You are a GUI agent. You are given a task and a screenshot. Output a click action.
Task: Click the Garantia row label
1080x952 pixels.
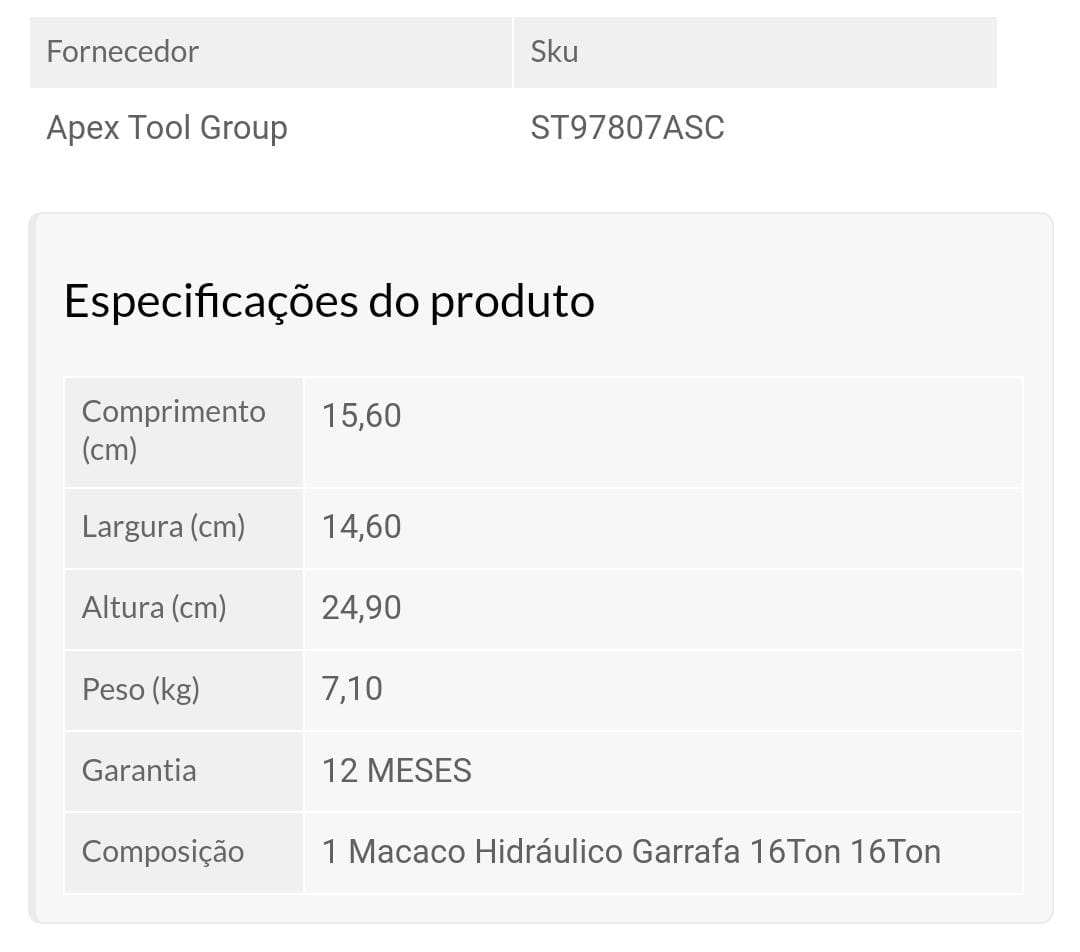click(139, 771)
